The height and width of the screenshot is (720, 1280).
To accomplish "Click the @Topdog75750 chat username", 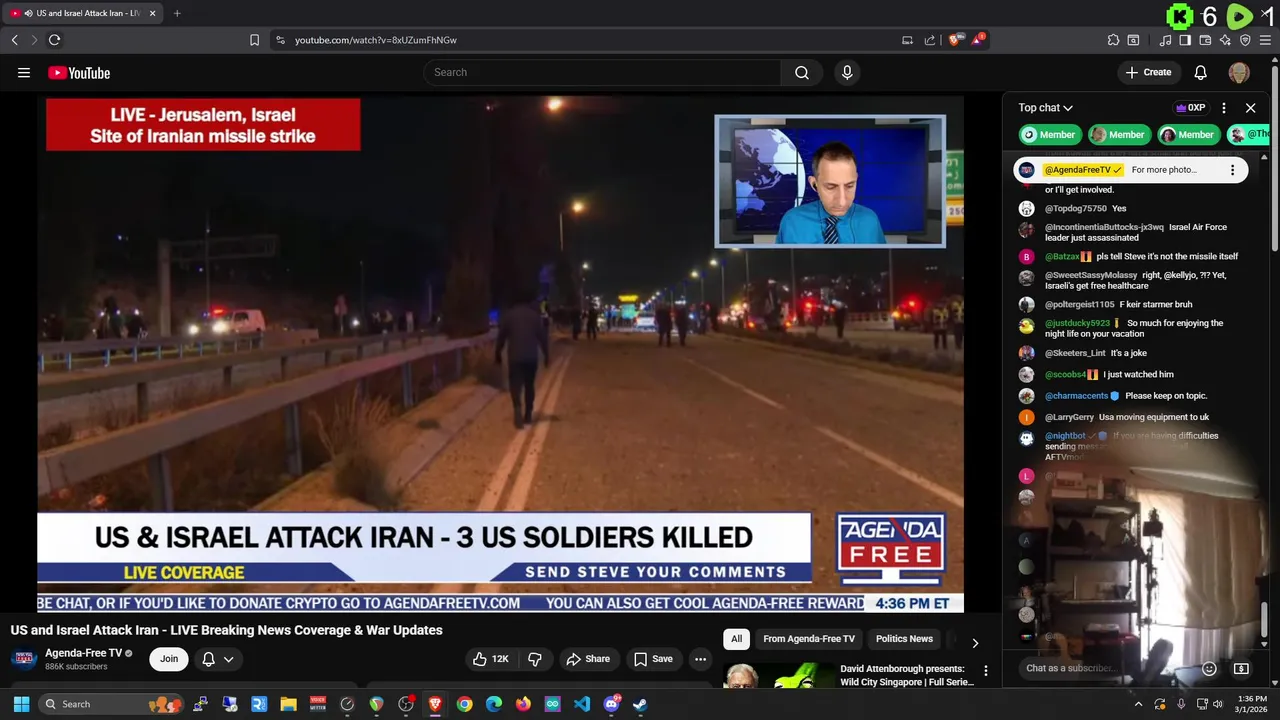I will pos(1076,208).
